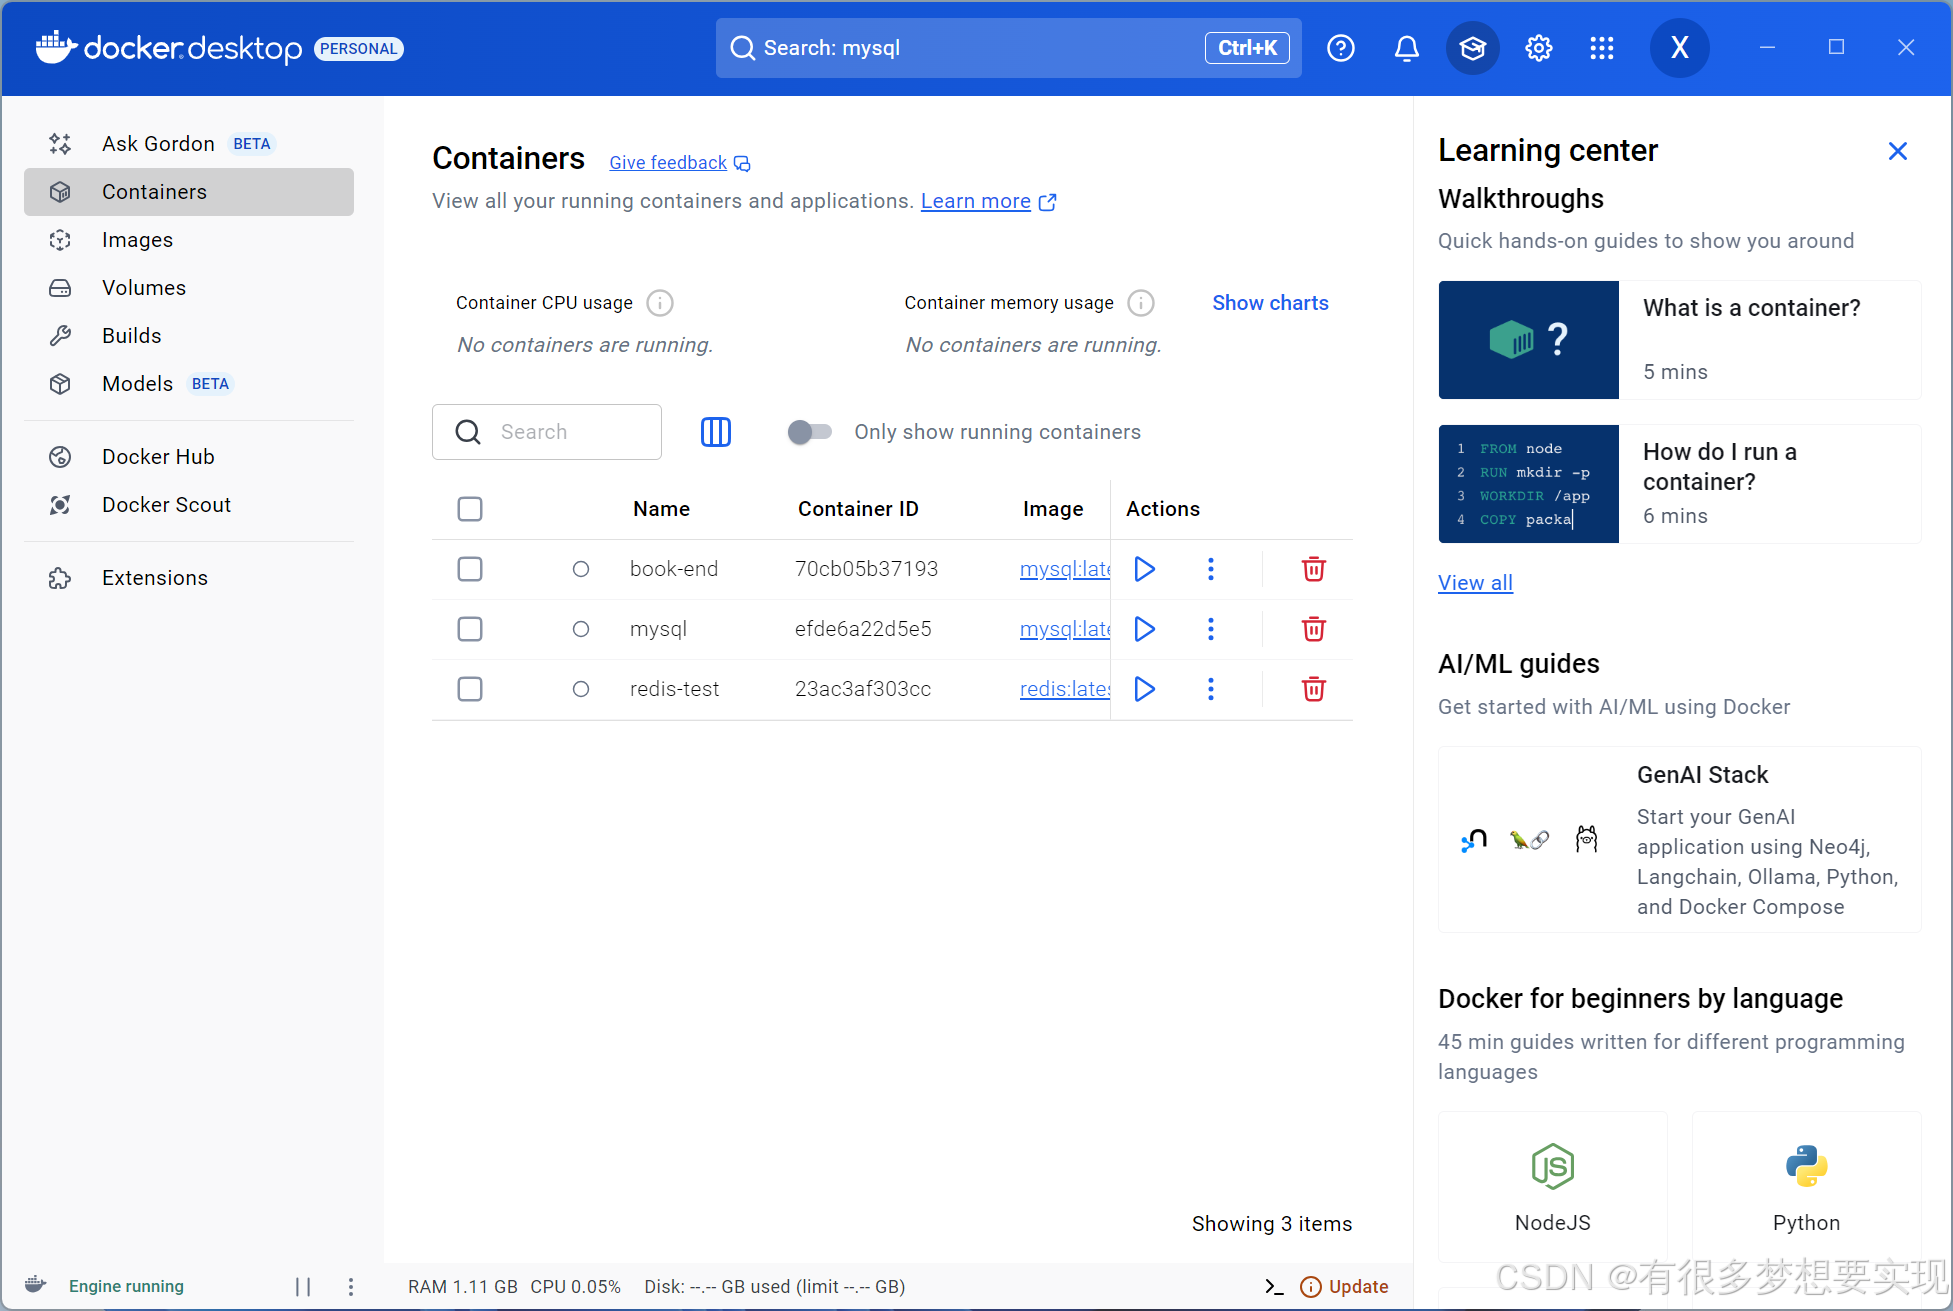
Task: Go to Models in sidebar
Action: (x=189, y=384)
